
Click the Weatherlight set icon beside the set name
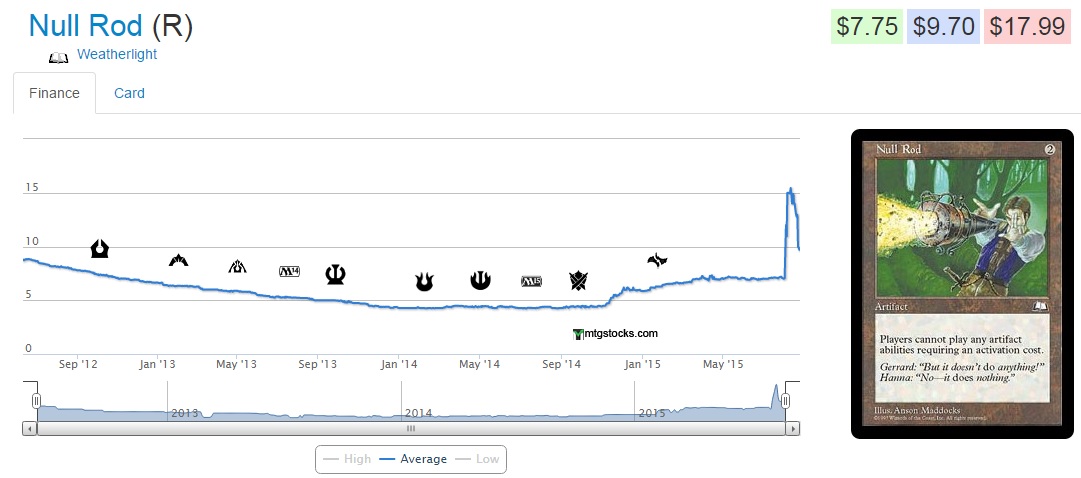[x=59, y=57]
